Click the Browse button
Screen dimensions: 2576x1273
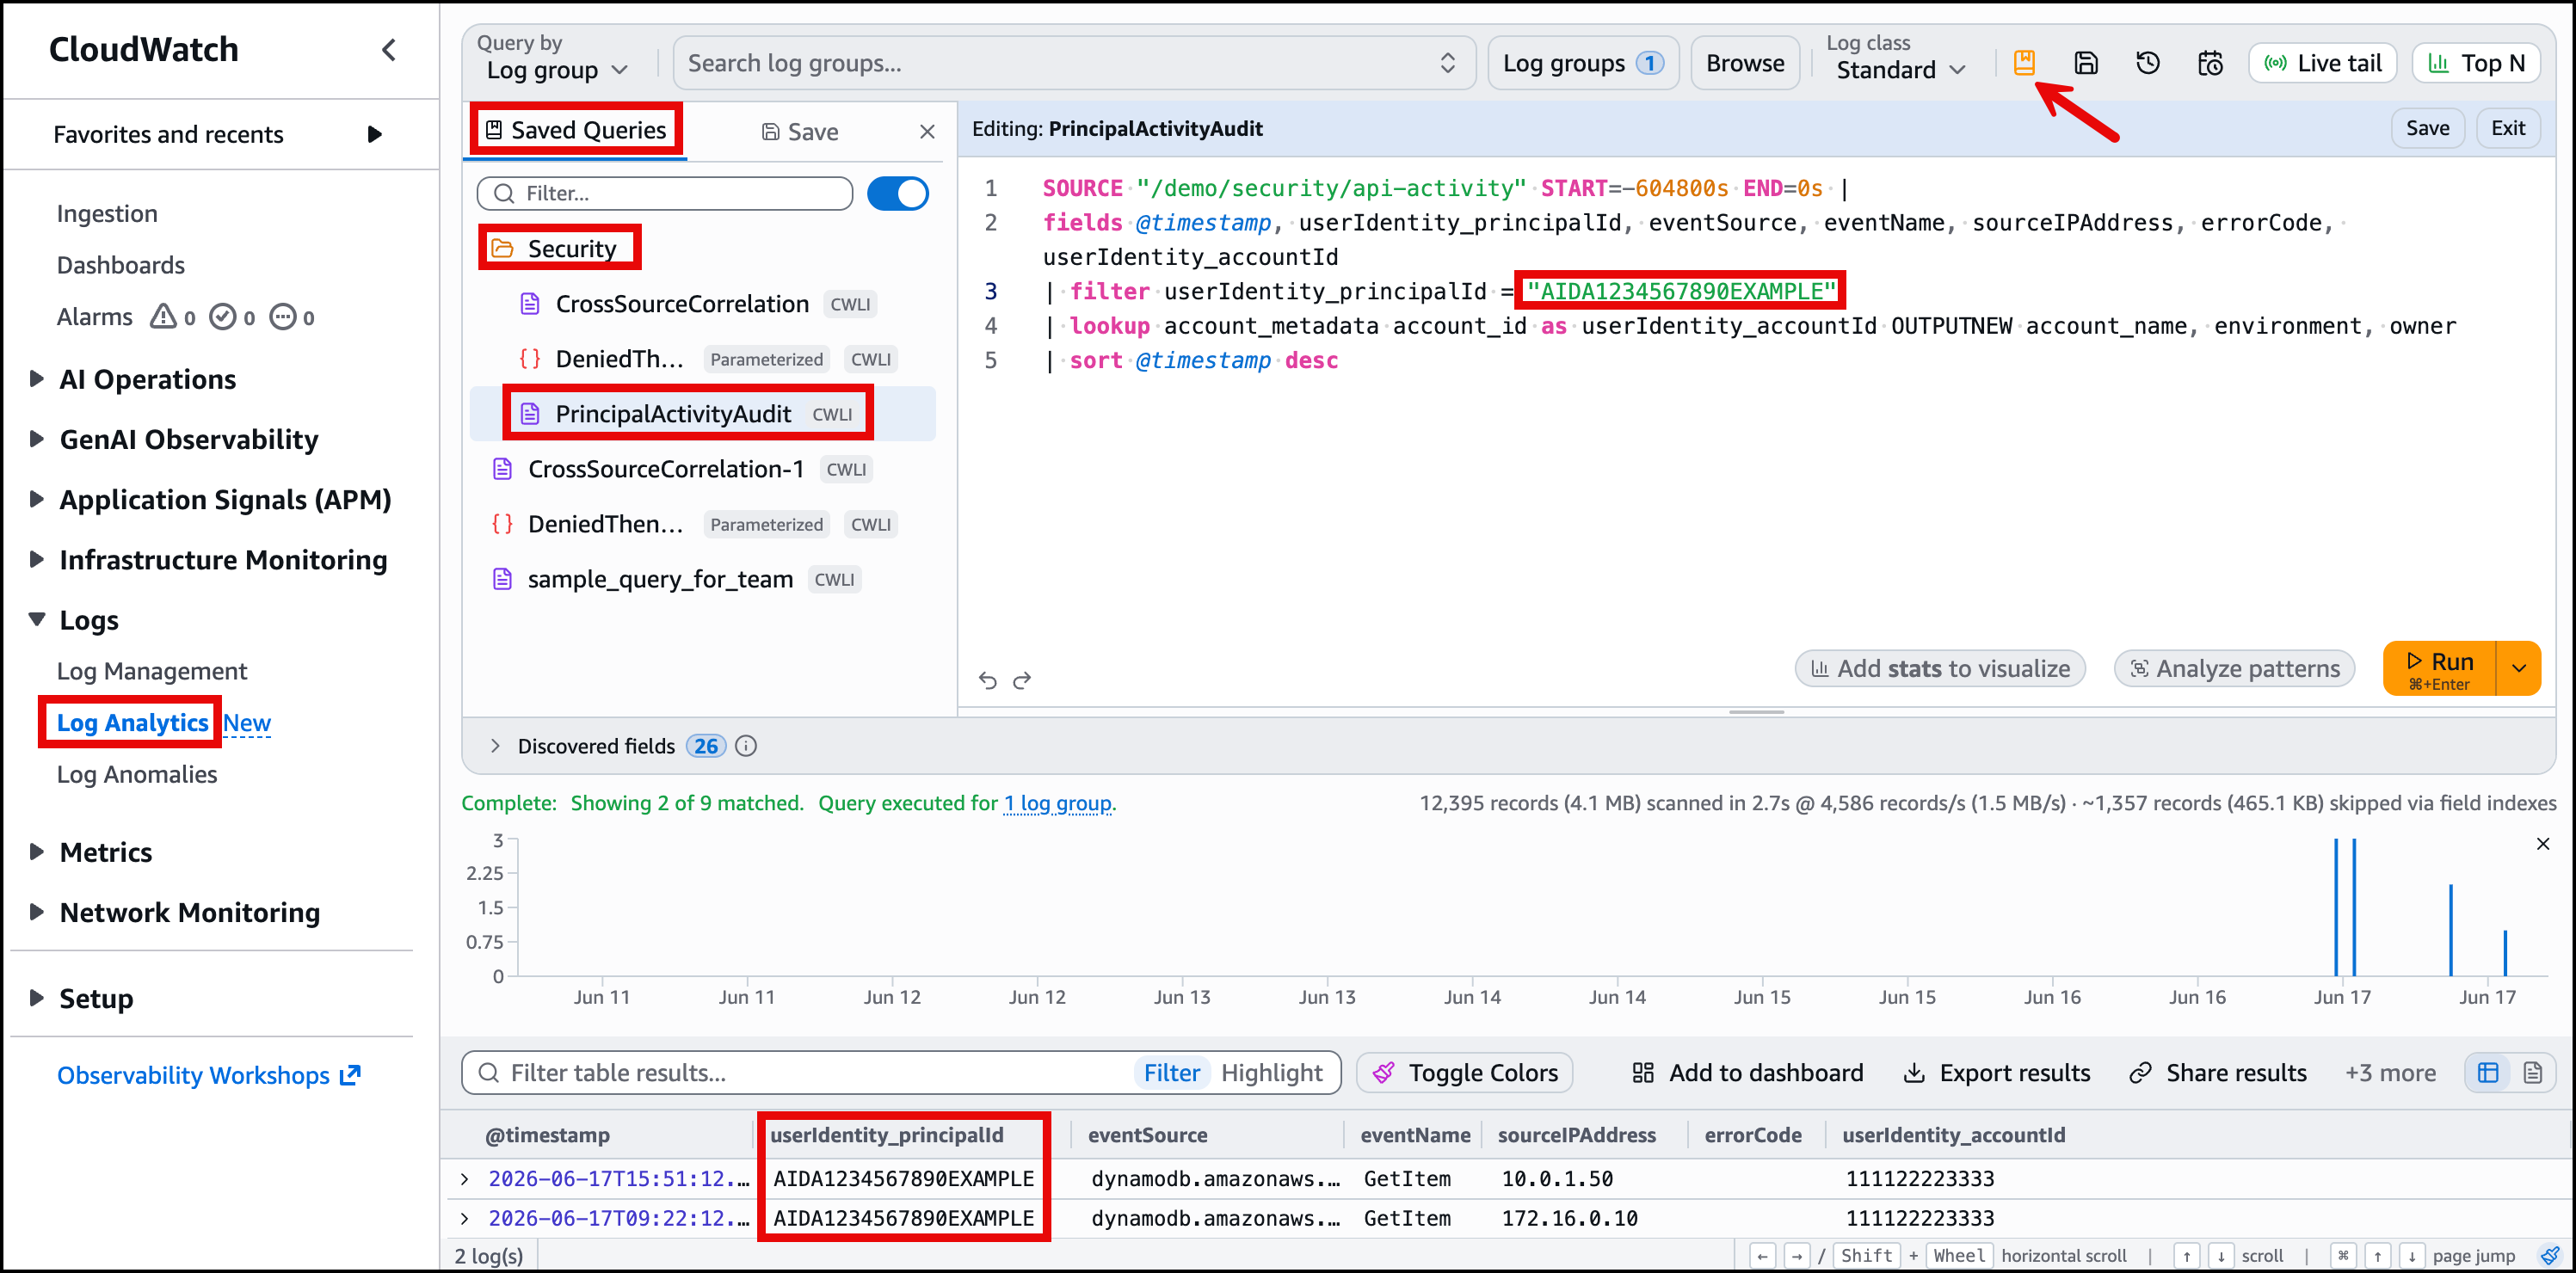pyautogui.click(x=1745, y=63)
